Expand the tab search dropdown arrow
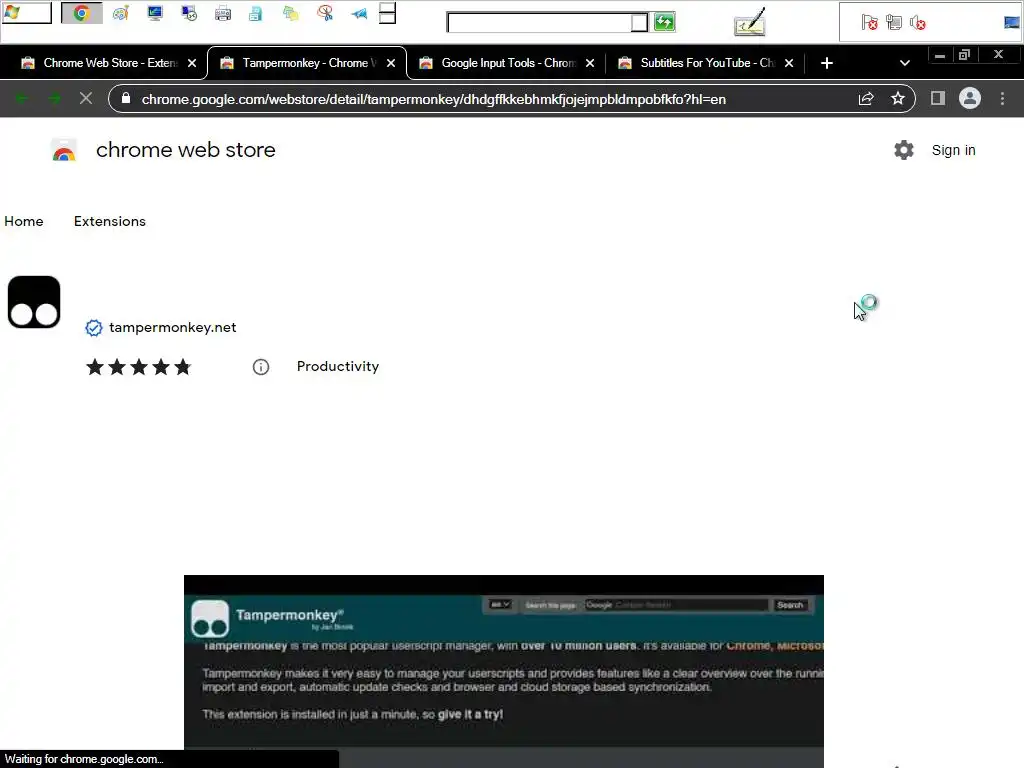 point(904,63)
